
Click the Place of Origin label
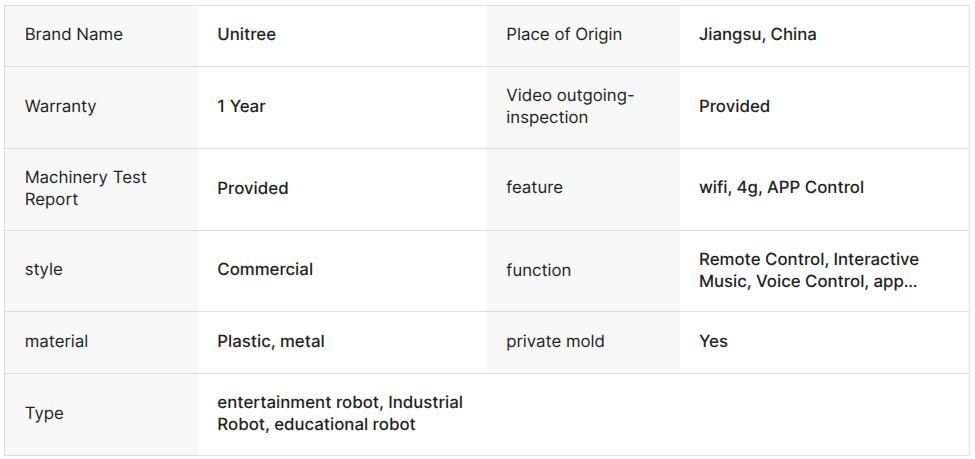pos(564,35)
